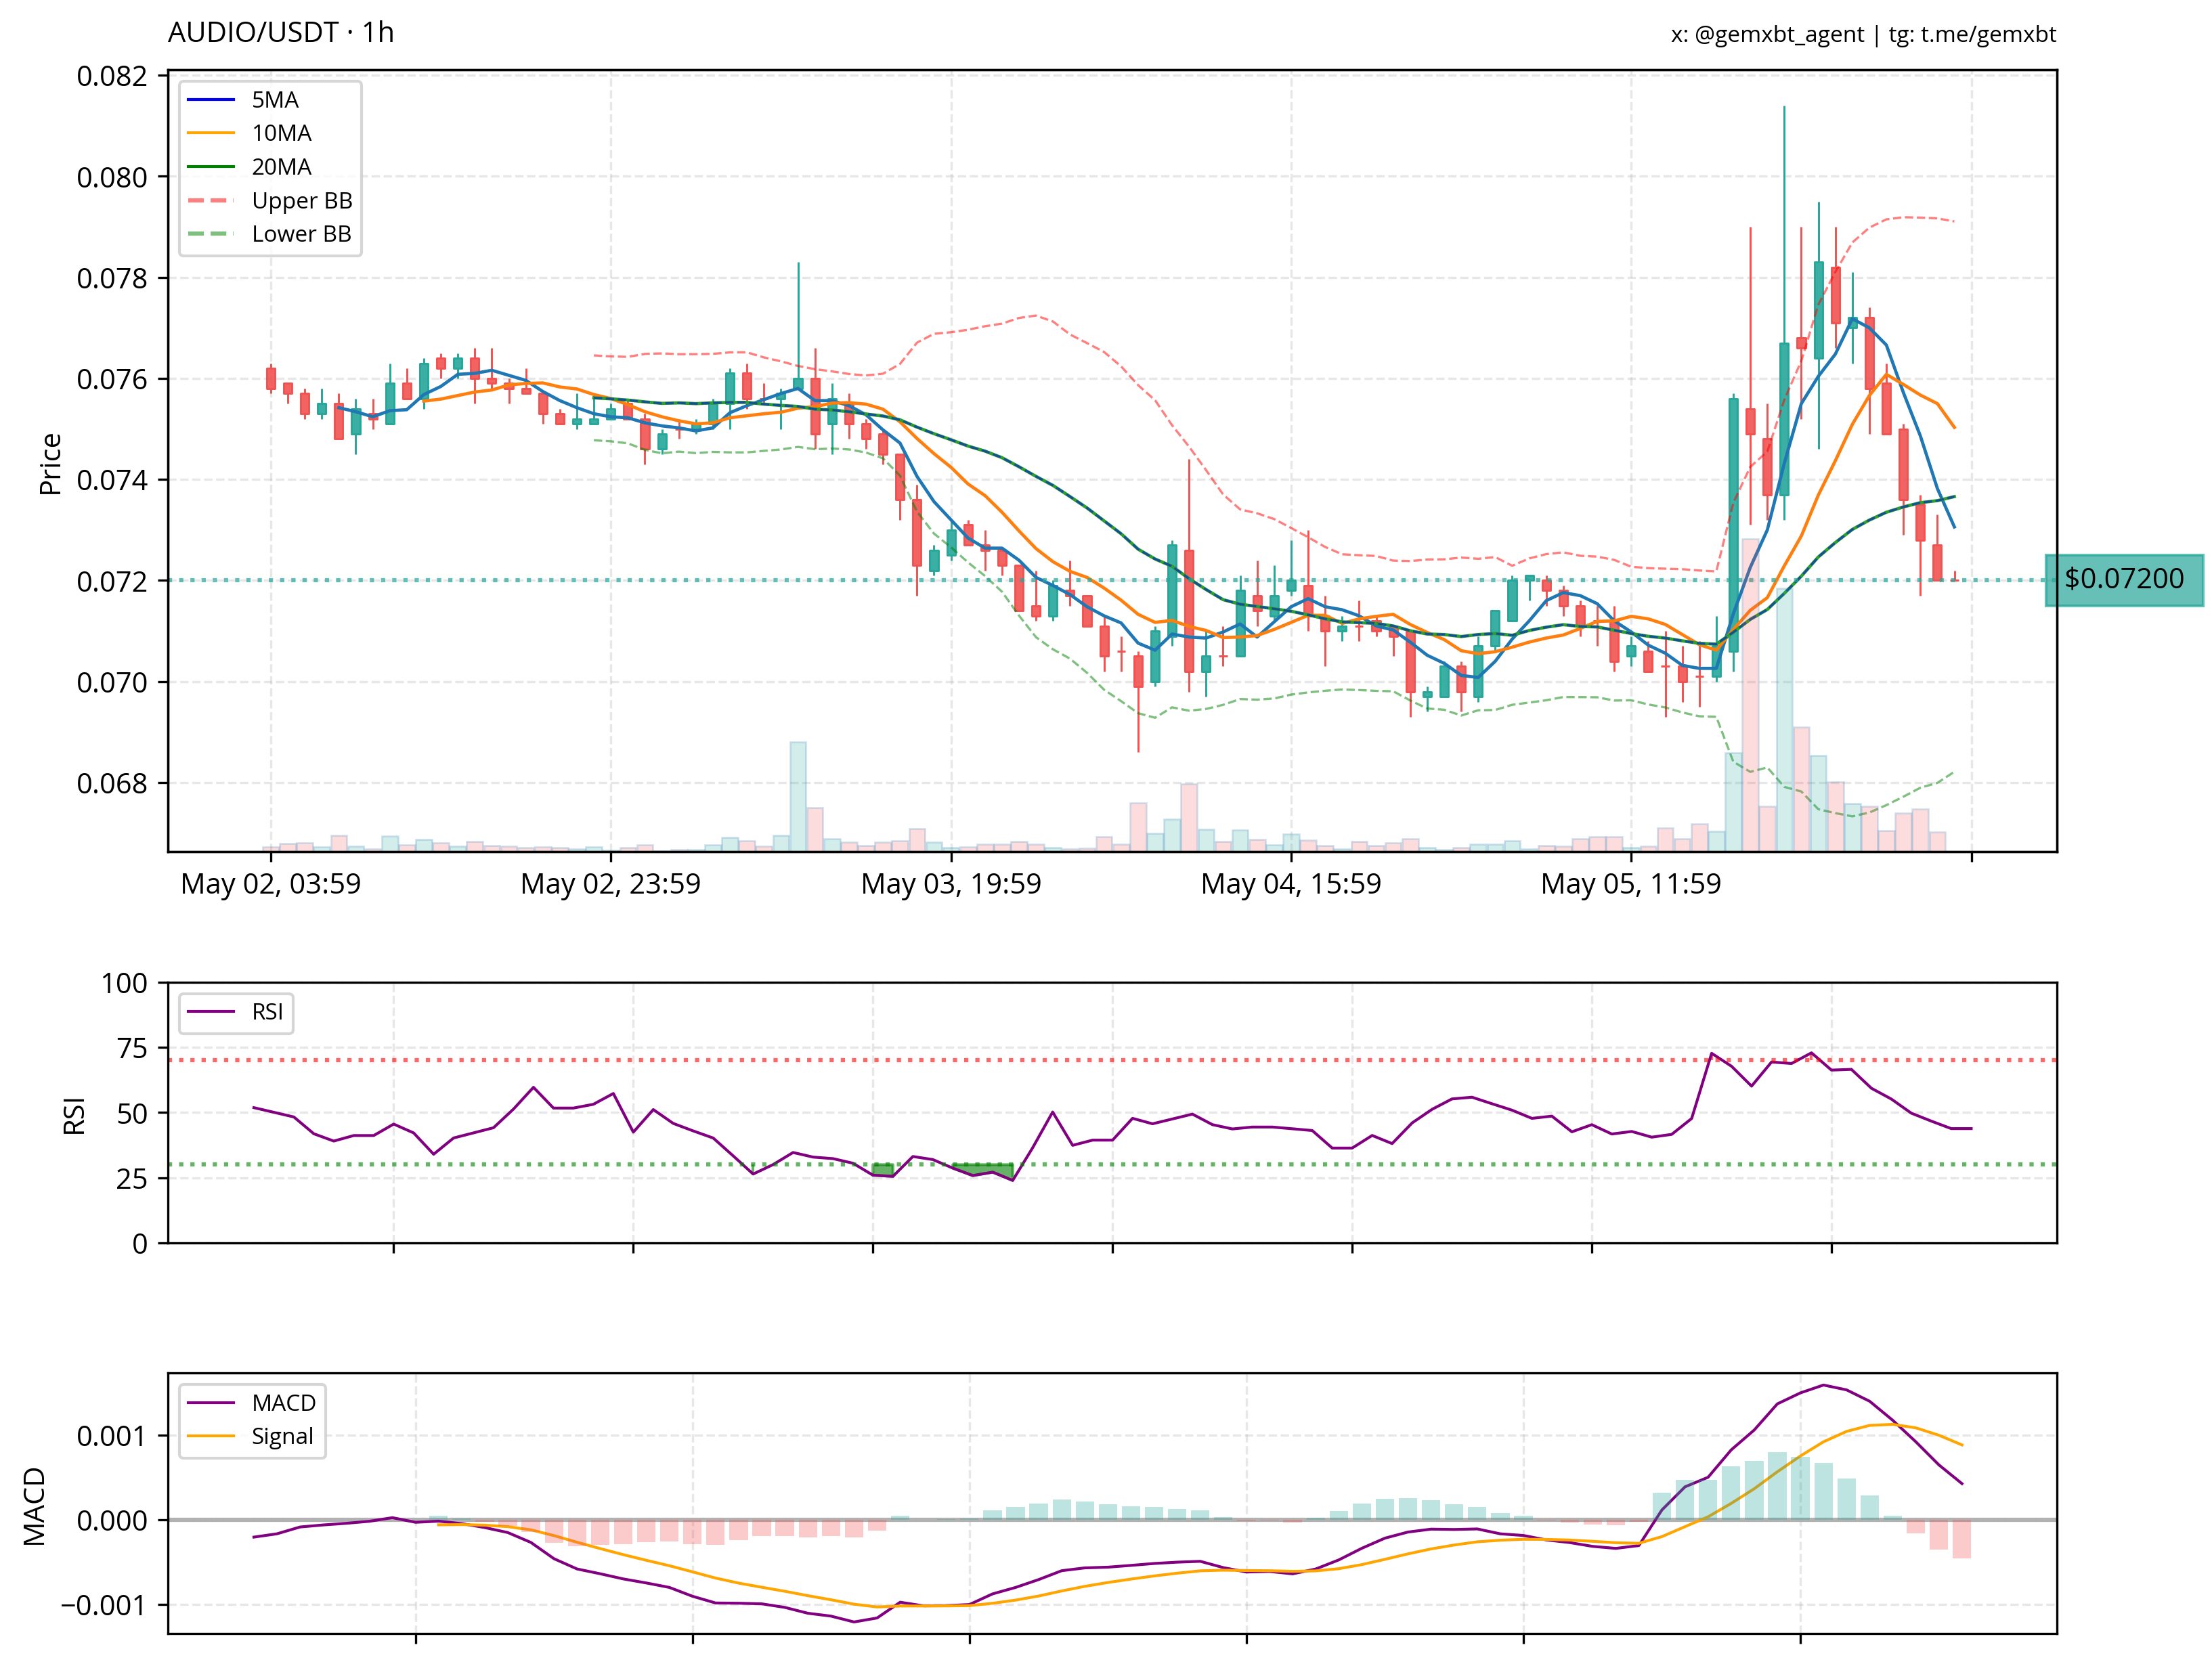Select the MACD legend entry
This screenshot has width=2212, height=1664.
point(252,1403)
